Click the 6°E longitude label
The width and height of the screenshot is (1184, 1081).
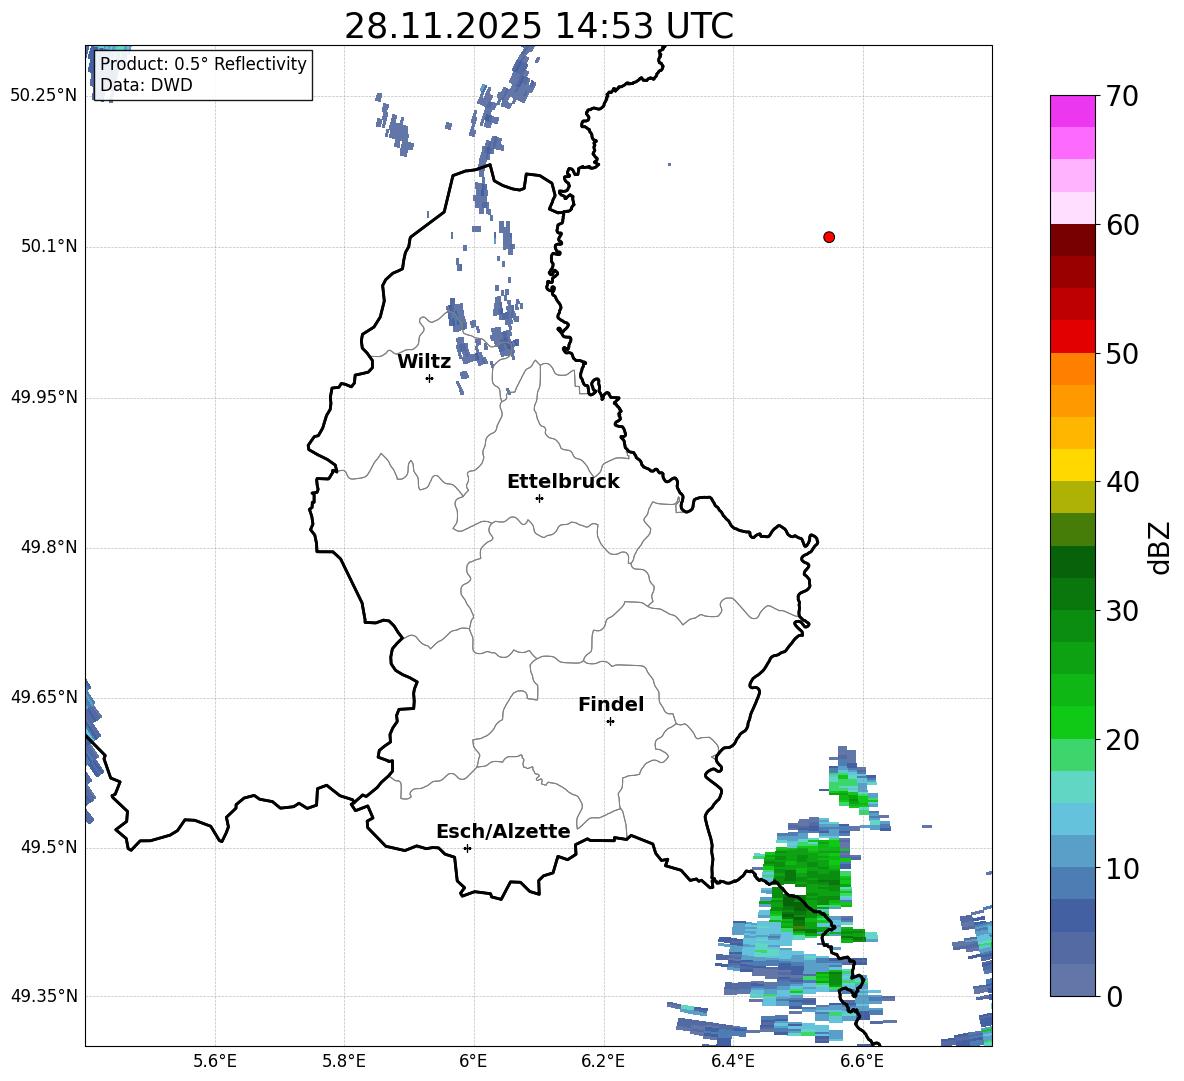click(473, 1061)
